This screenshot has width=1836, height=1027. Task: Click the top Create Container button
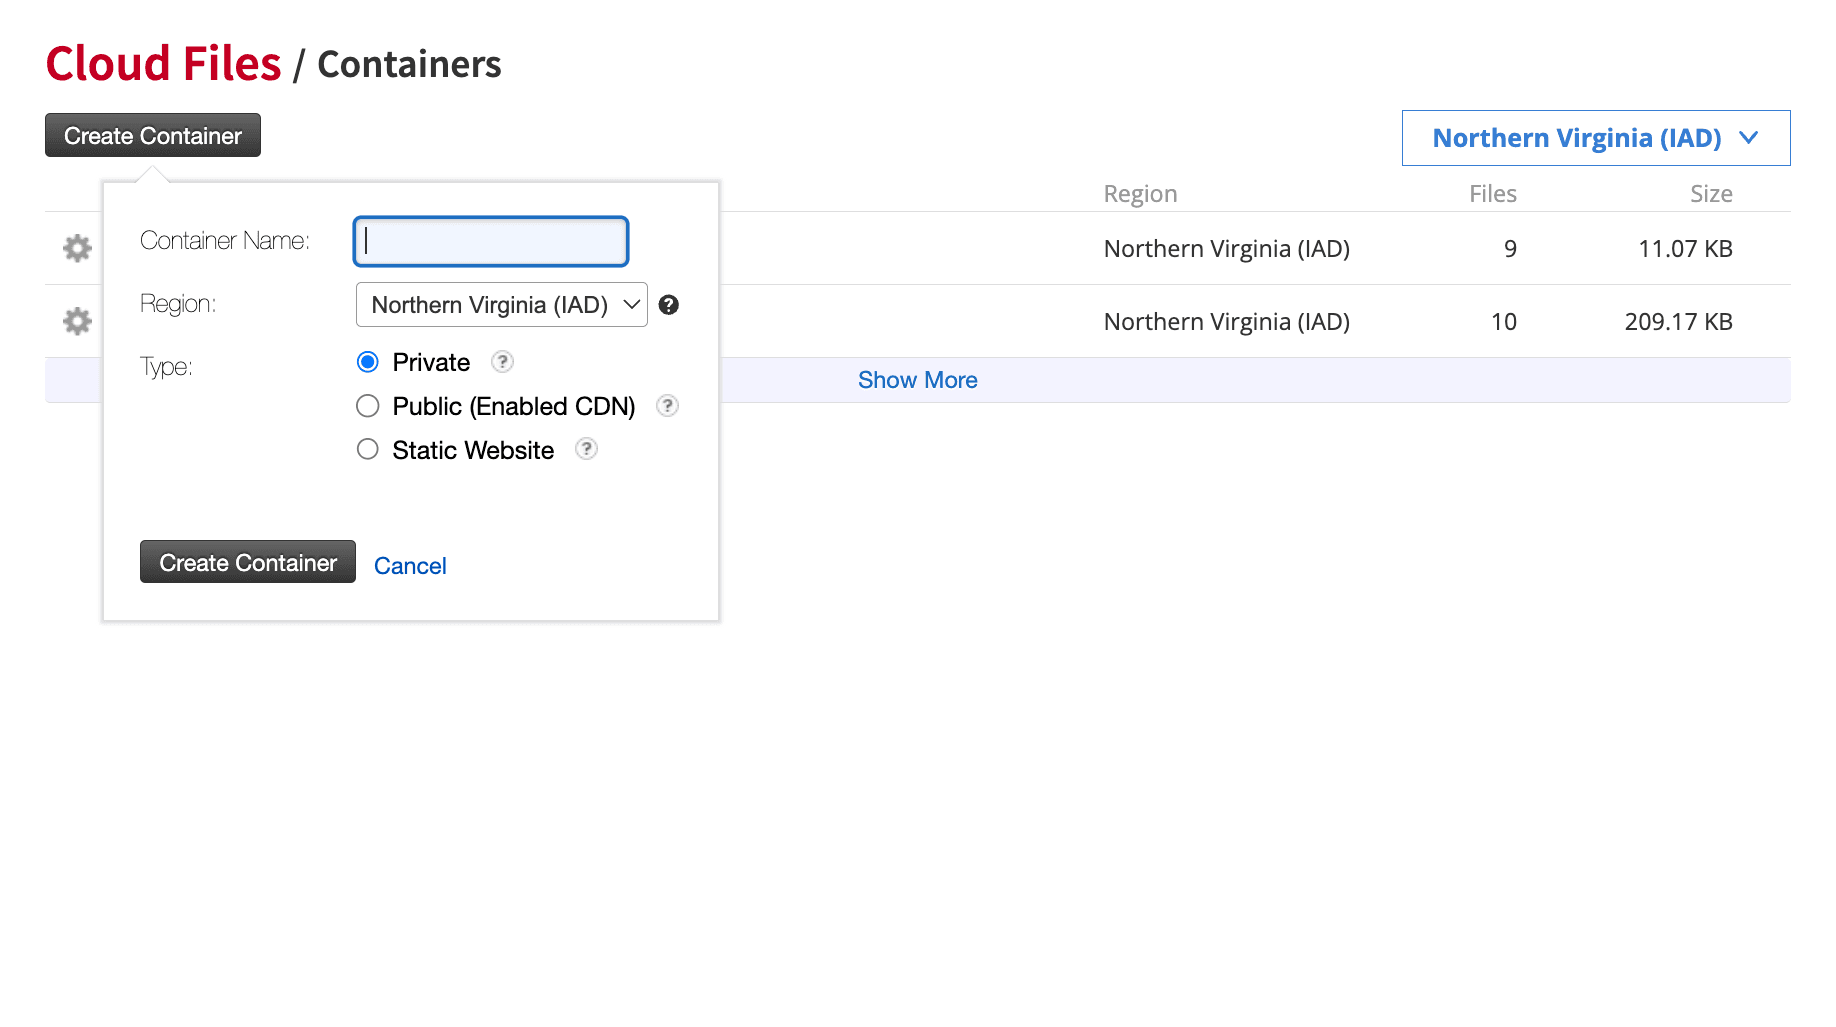point(152,135)
